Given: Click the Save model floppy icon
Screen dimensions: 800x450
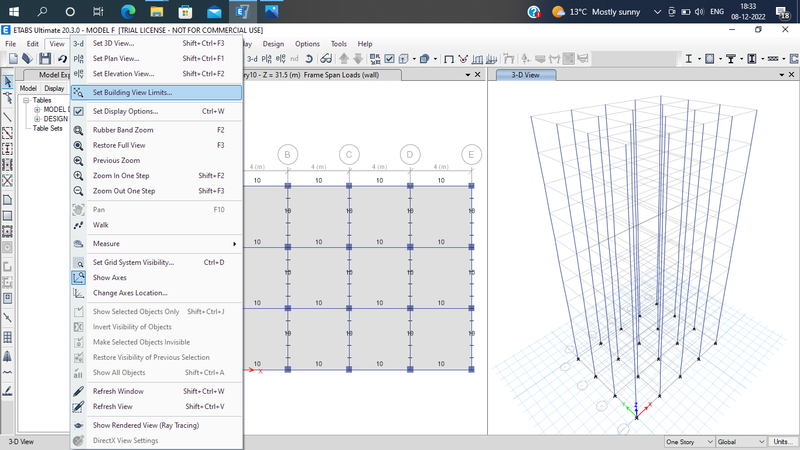Looking at the screenshot, I should pos(45,59).
